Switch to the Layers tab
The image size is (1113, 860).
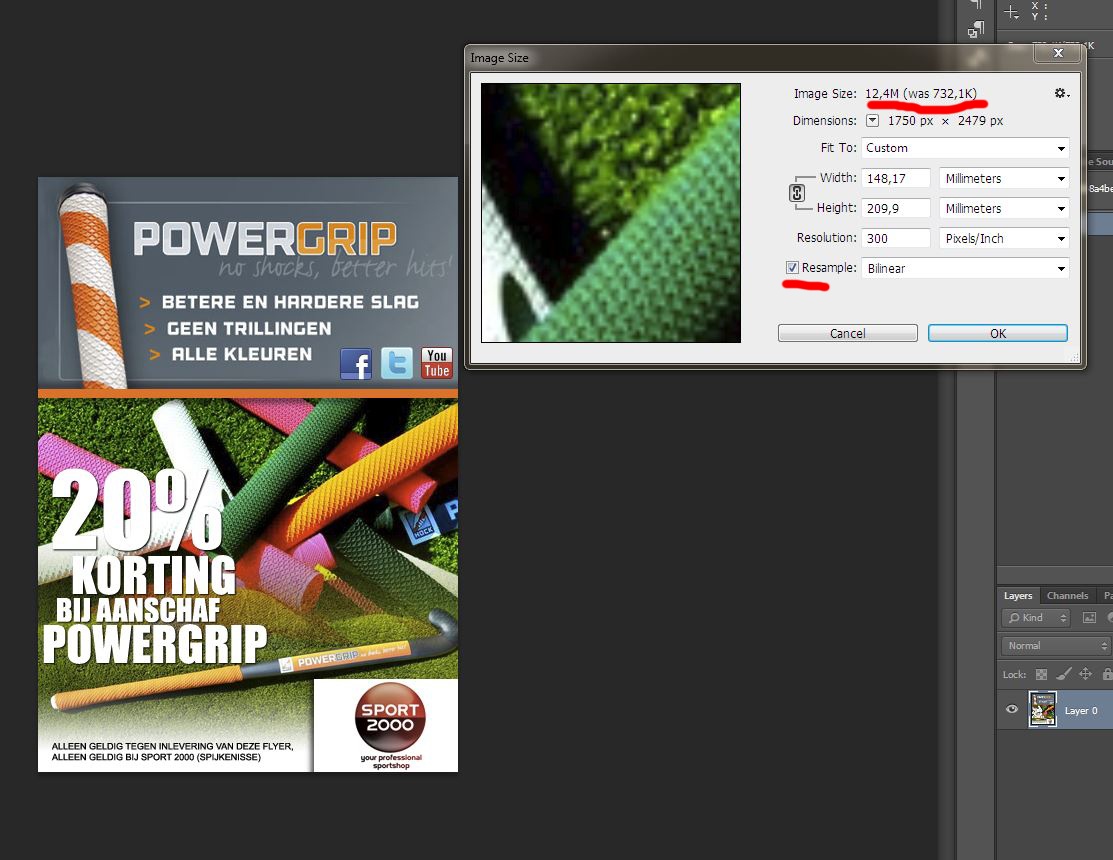coord(1018,595)
